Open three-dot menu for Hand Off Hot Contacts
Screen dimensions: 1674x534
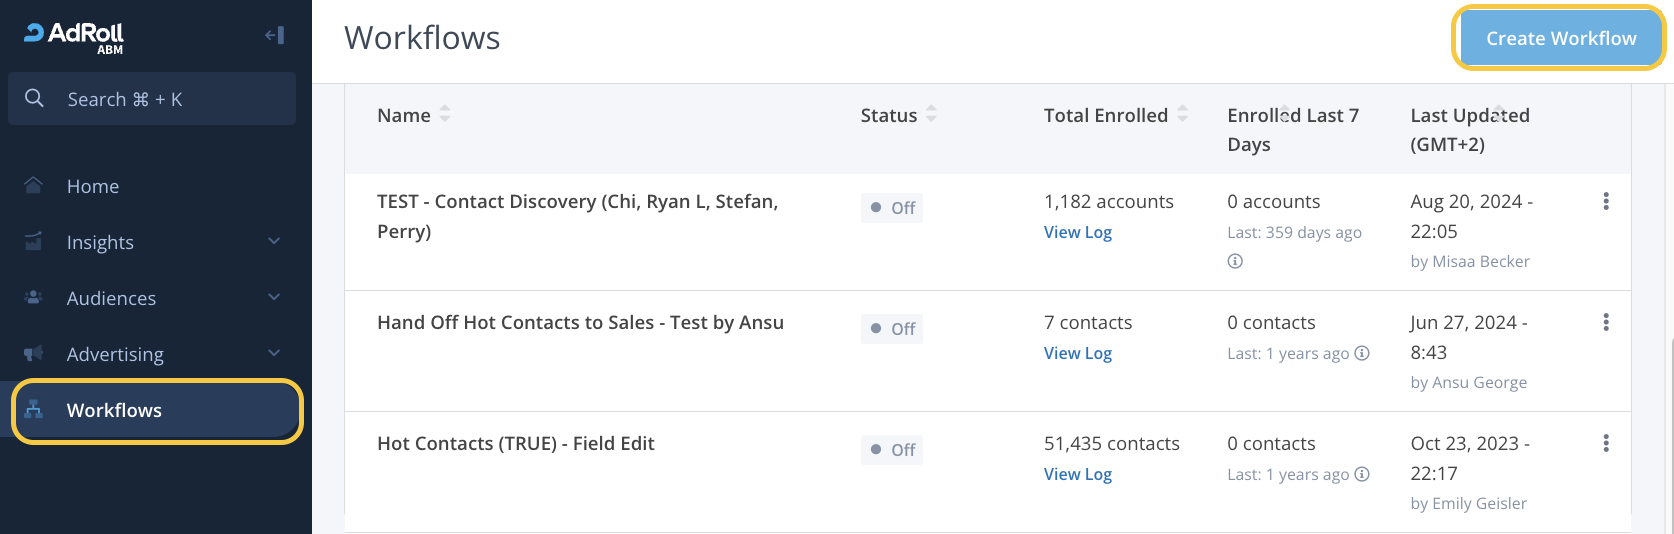click(1605, 322)
